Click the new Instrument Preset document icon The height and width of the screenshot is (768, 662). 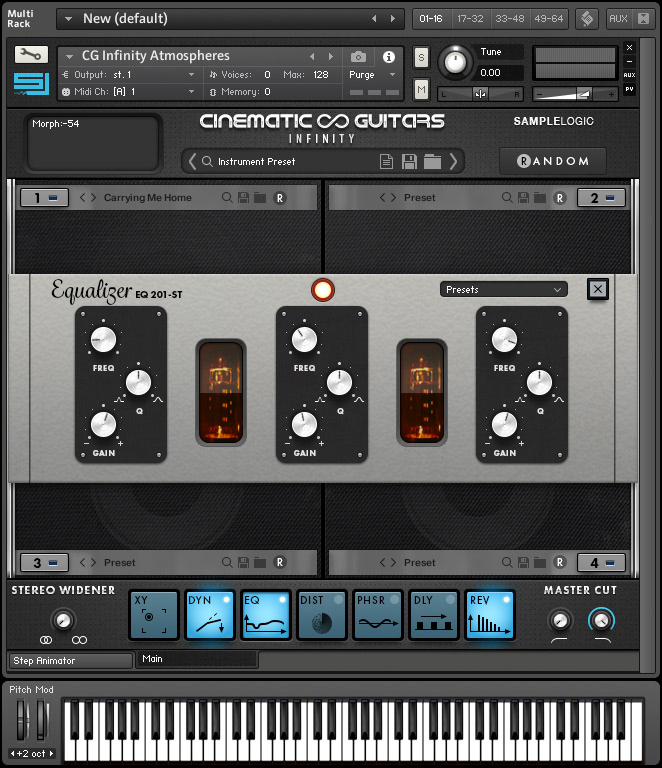(x=386, y=161)
